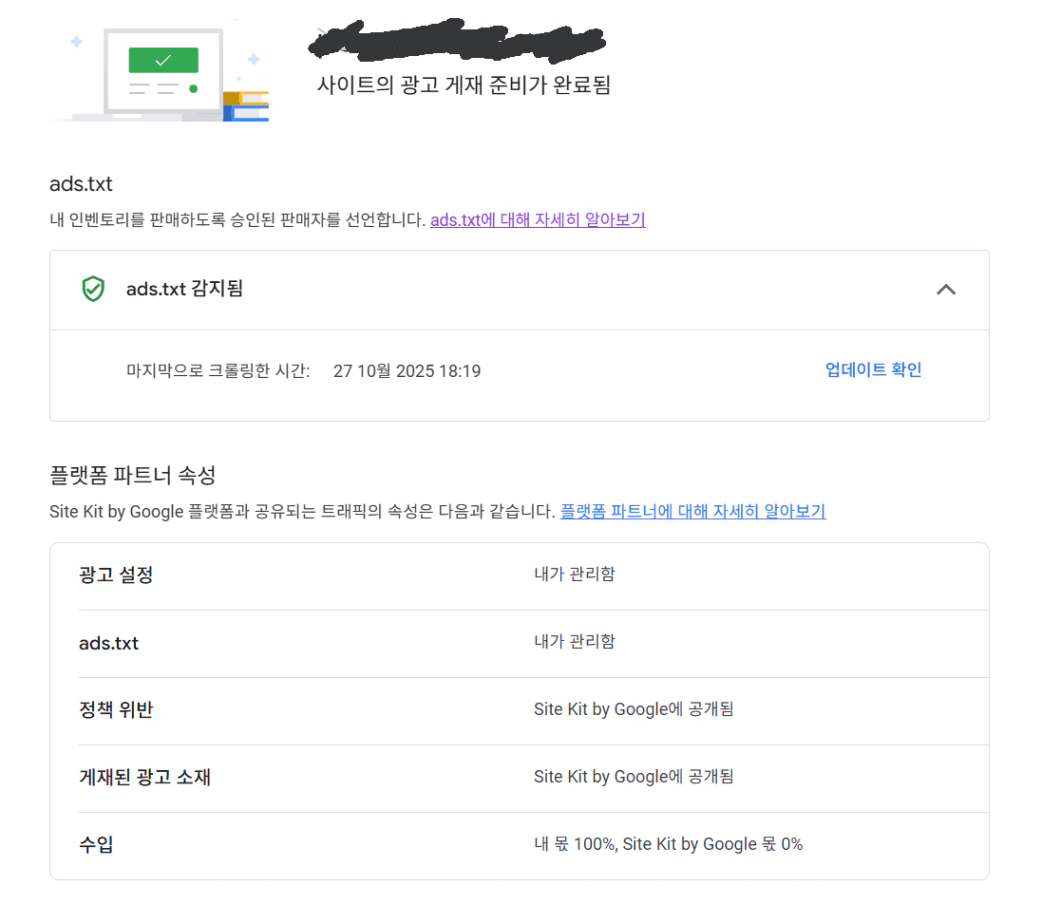Screen dimensions: 1061x923
Task: Click the 사이트의 광고 게재 준비가 완료됨 status text
Action: coord(463,85)
